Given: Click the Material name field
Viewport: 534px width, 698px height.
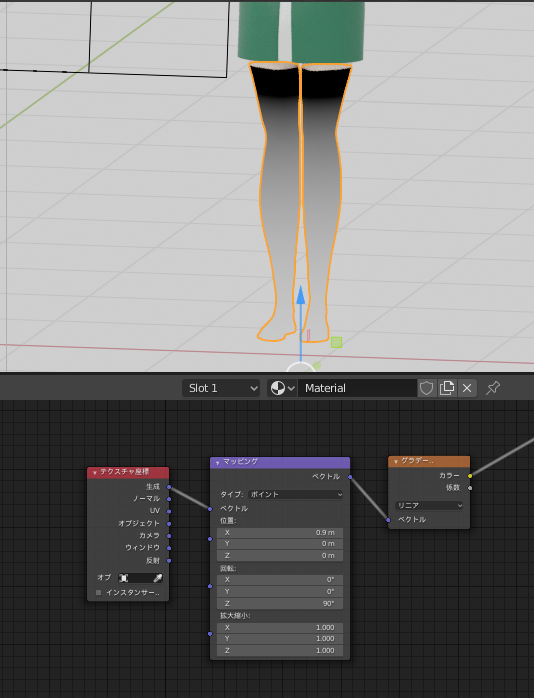Looking at the screenshot, I should click(x=357, y=388).
